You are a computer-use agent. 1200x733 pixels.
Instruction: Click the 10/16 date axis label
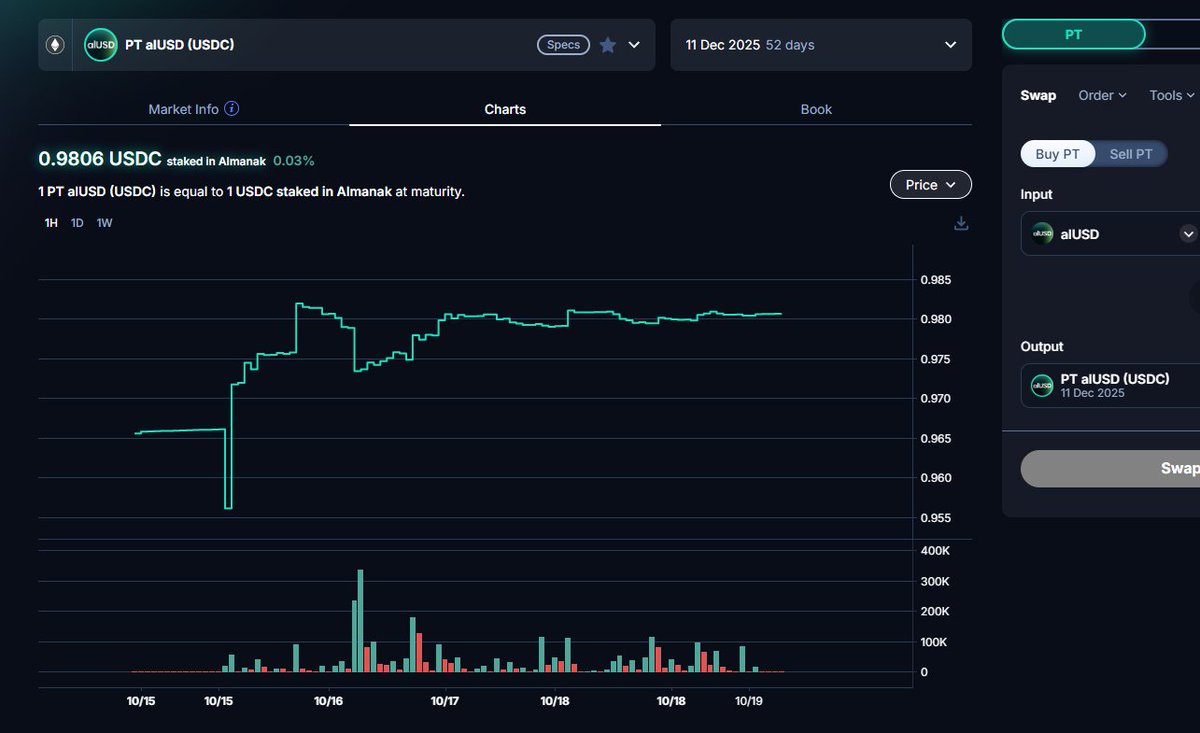point(328,701)
